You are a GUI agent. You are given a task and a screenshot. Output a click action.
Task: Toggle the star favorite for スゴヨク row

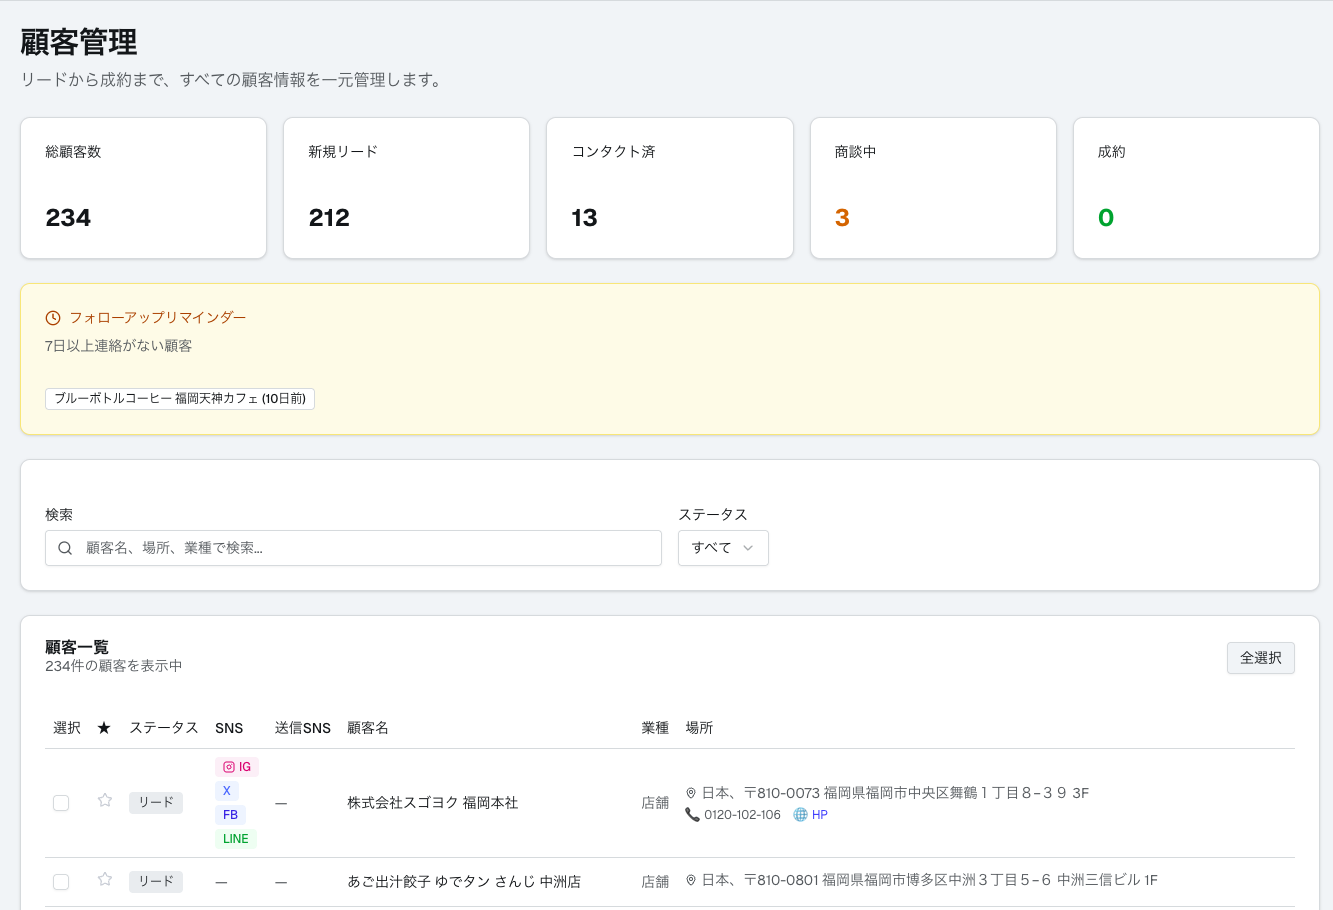(104, 801)
